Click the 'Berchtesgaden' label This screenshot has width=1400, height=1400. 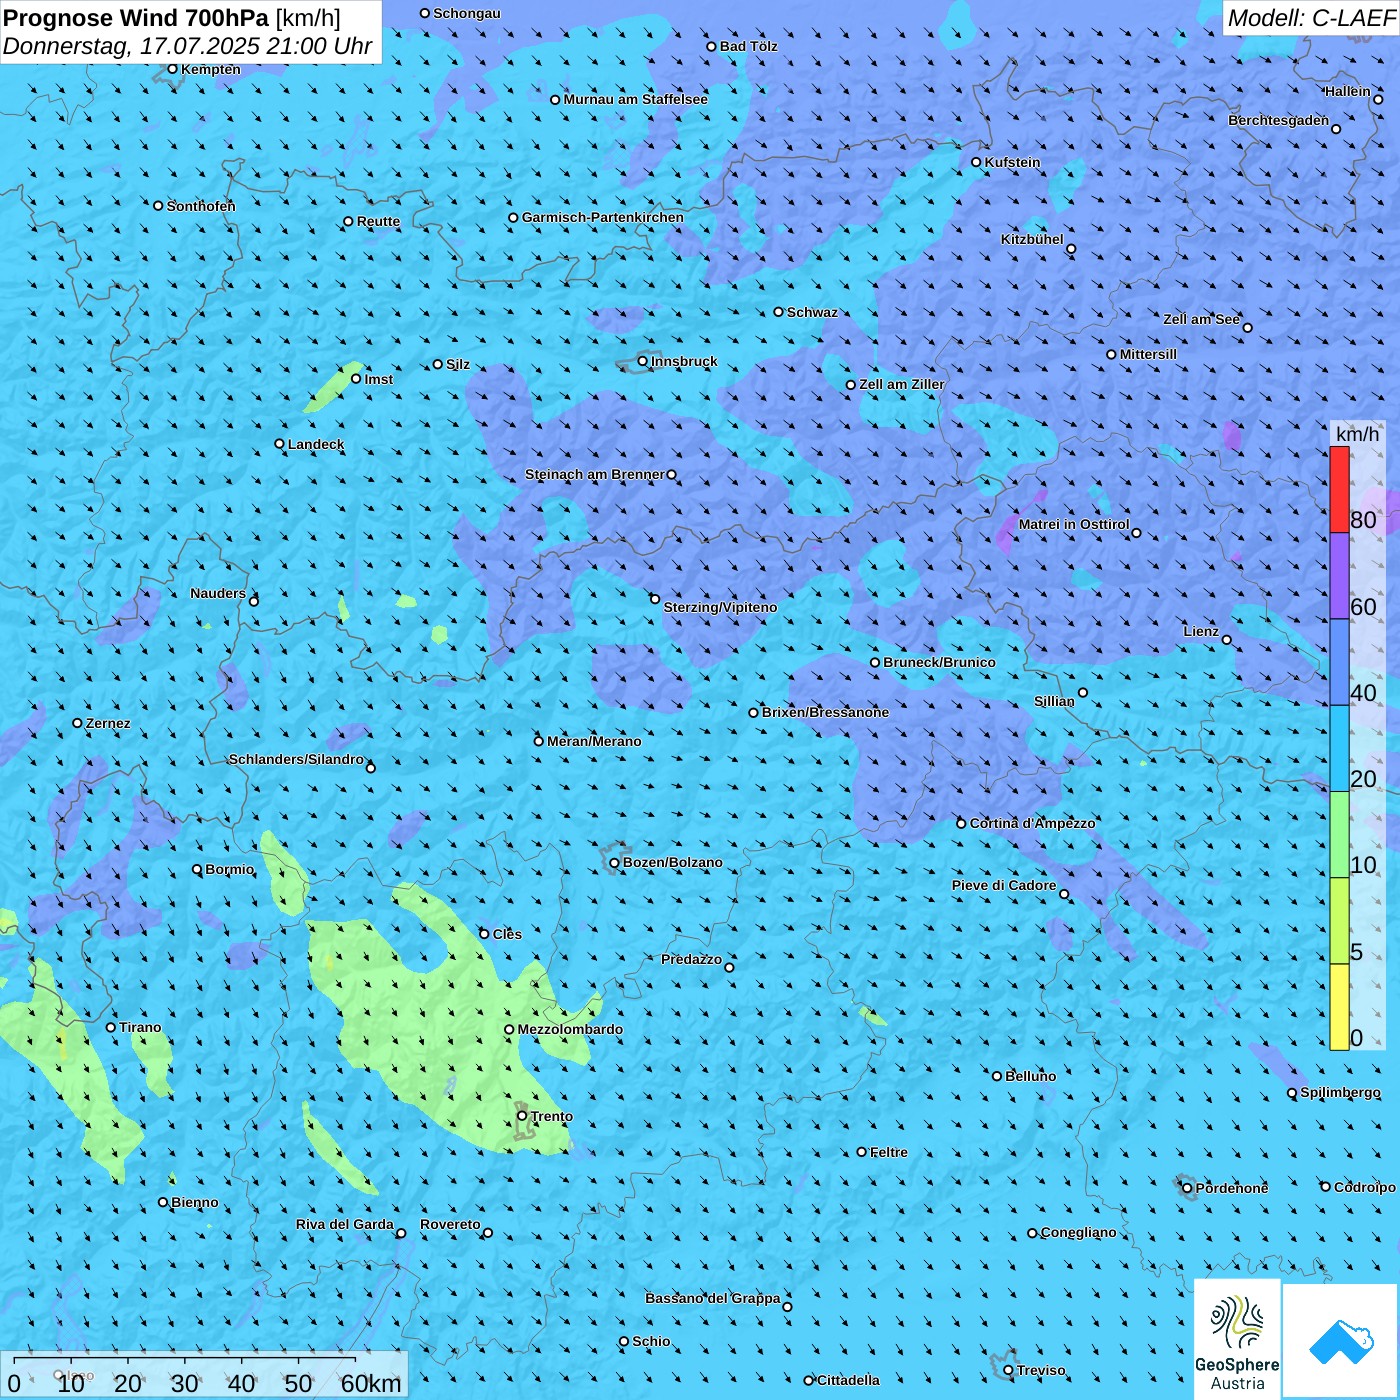[x=1279, y=120]
